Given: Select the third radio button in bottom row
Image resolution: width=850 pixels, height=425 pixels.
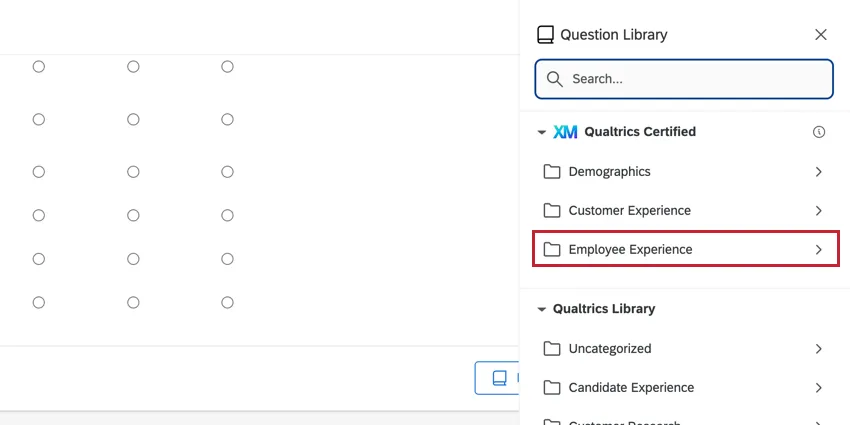Looking at the screenshot, I should click(227, 302).
